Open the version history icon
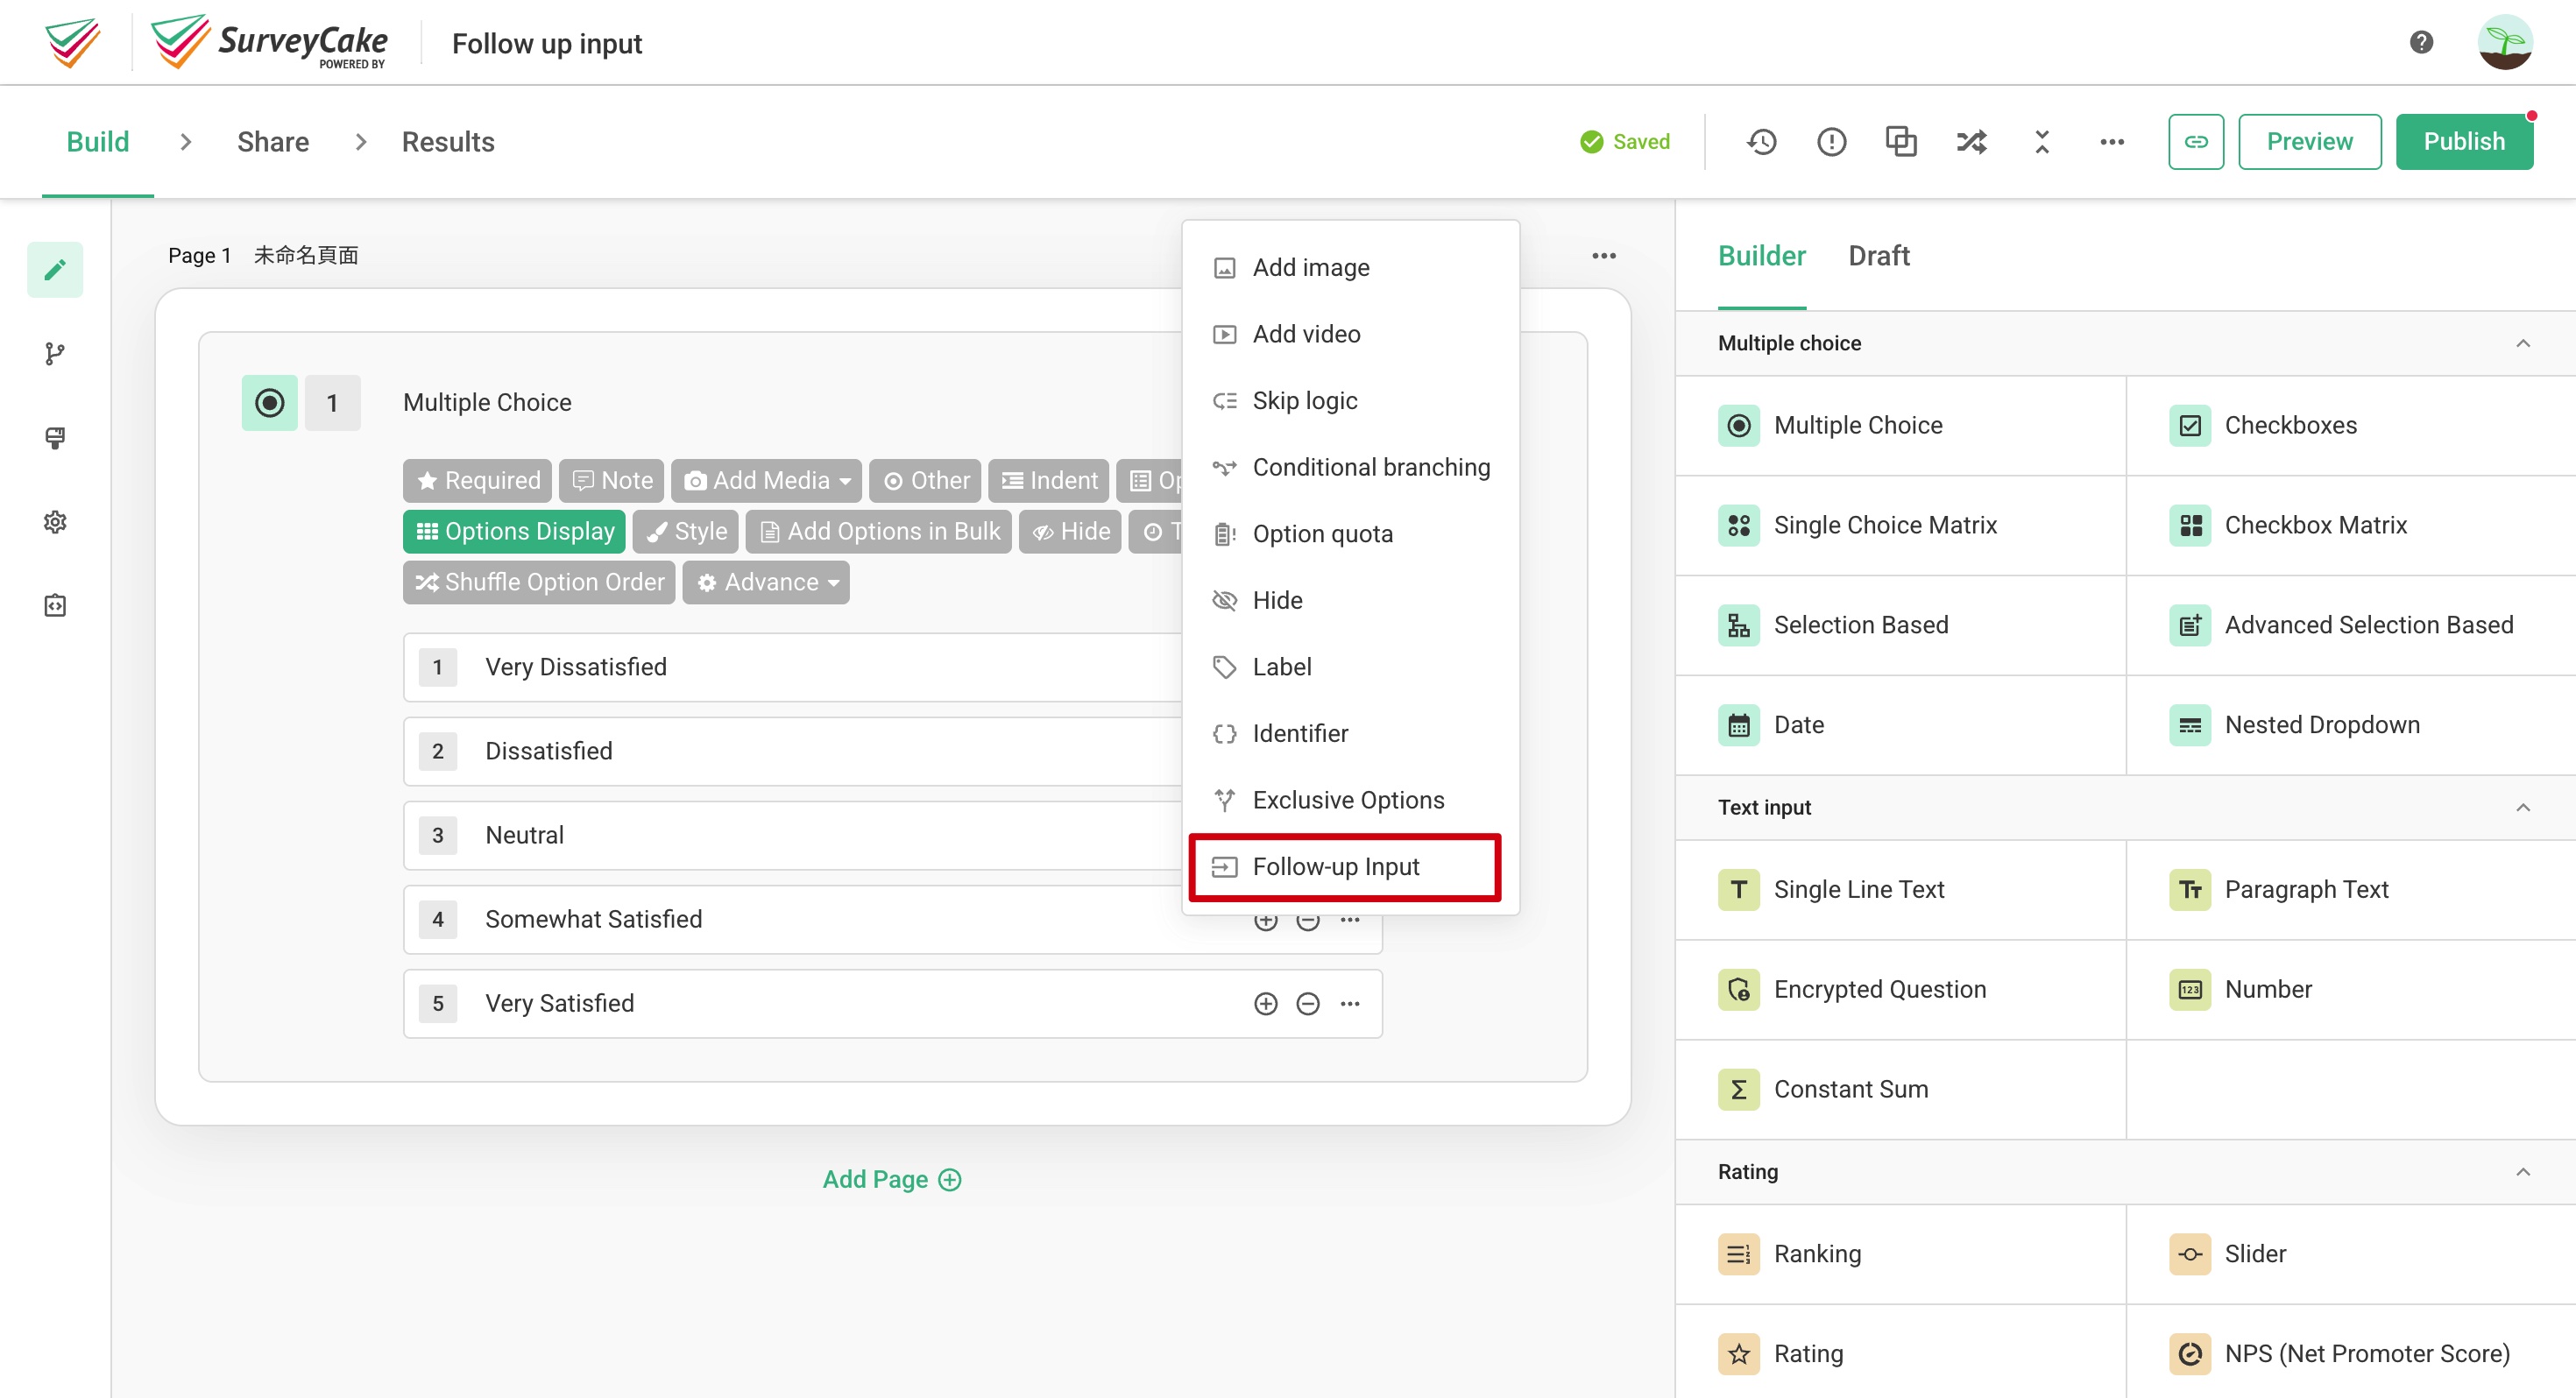Viewport: 2576px width, 1398px height. pos(1762,141)
